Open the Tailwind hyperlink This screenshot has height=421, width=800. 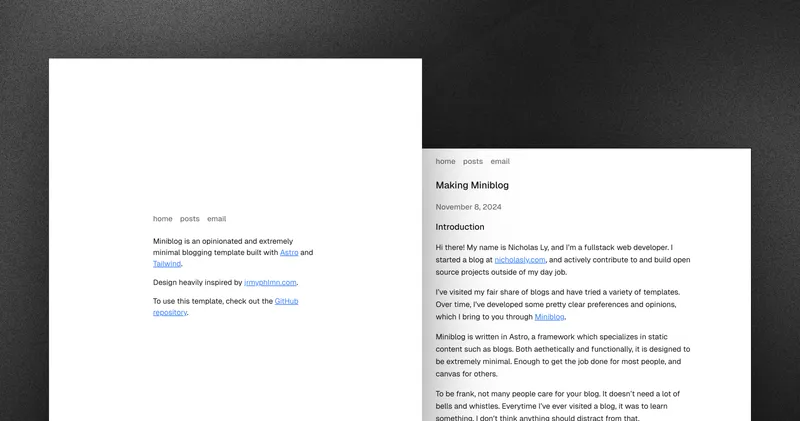167,264
